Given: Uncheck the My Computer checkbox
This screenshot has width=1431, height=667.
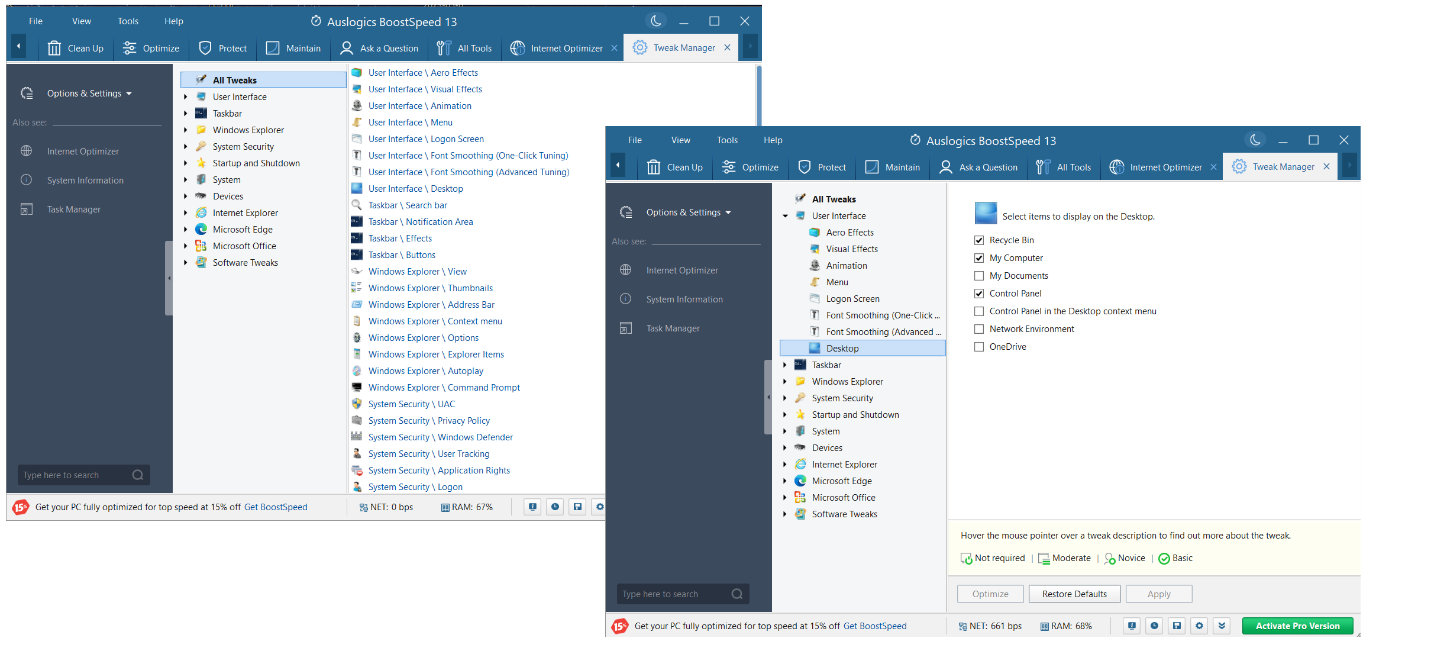Looking at the screenshot, I should pyautogui.click(x=979, y=258).
